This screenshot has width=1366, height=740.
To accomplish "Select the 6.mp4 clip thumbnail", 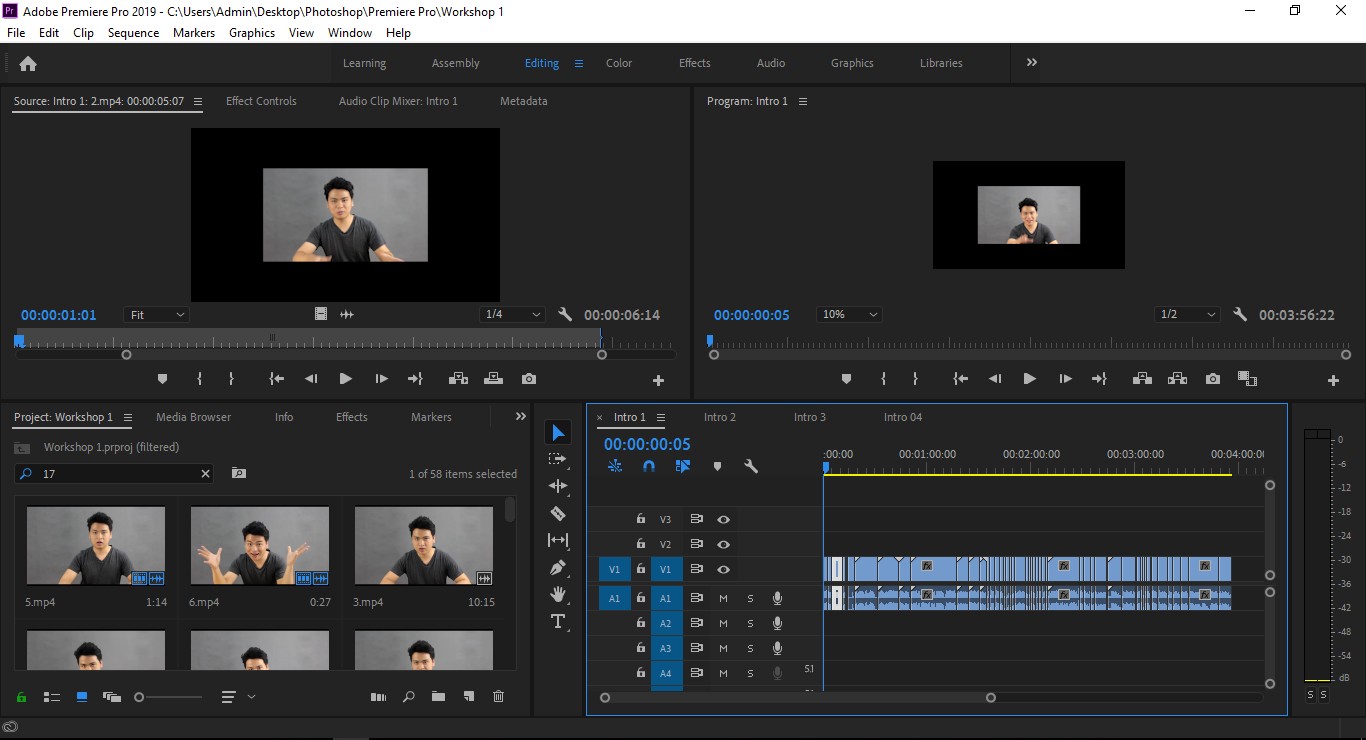I will 260,545.
